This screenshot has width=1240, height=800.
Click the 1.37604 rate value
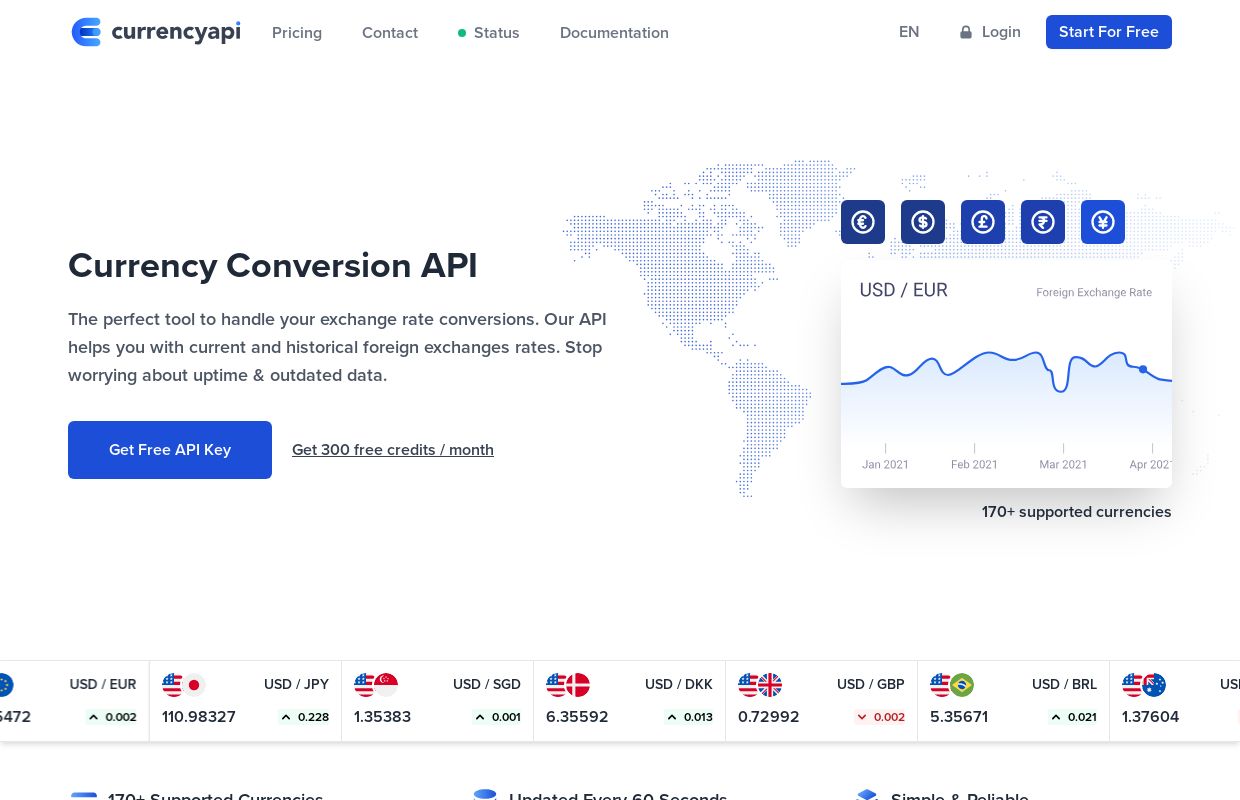pyautogui.click(x=1151, y=717)
